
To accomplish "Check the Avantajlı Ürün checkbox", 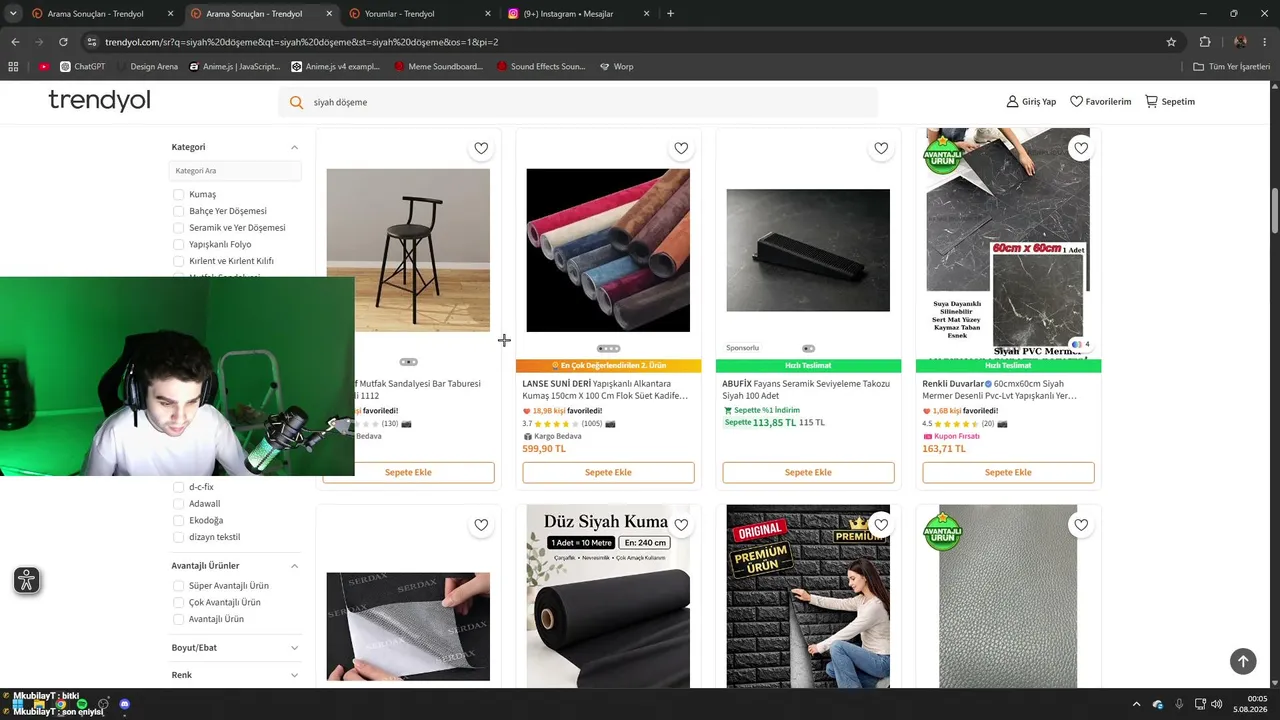I will click(x=178, y=619).
